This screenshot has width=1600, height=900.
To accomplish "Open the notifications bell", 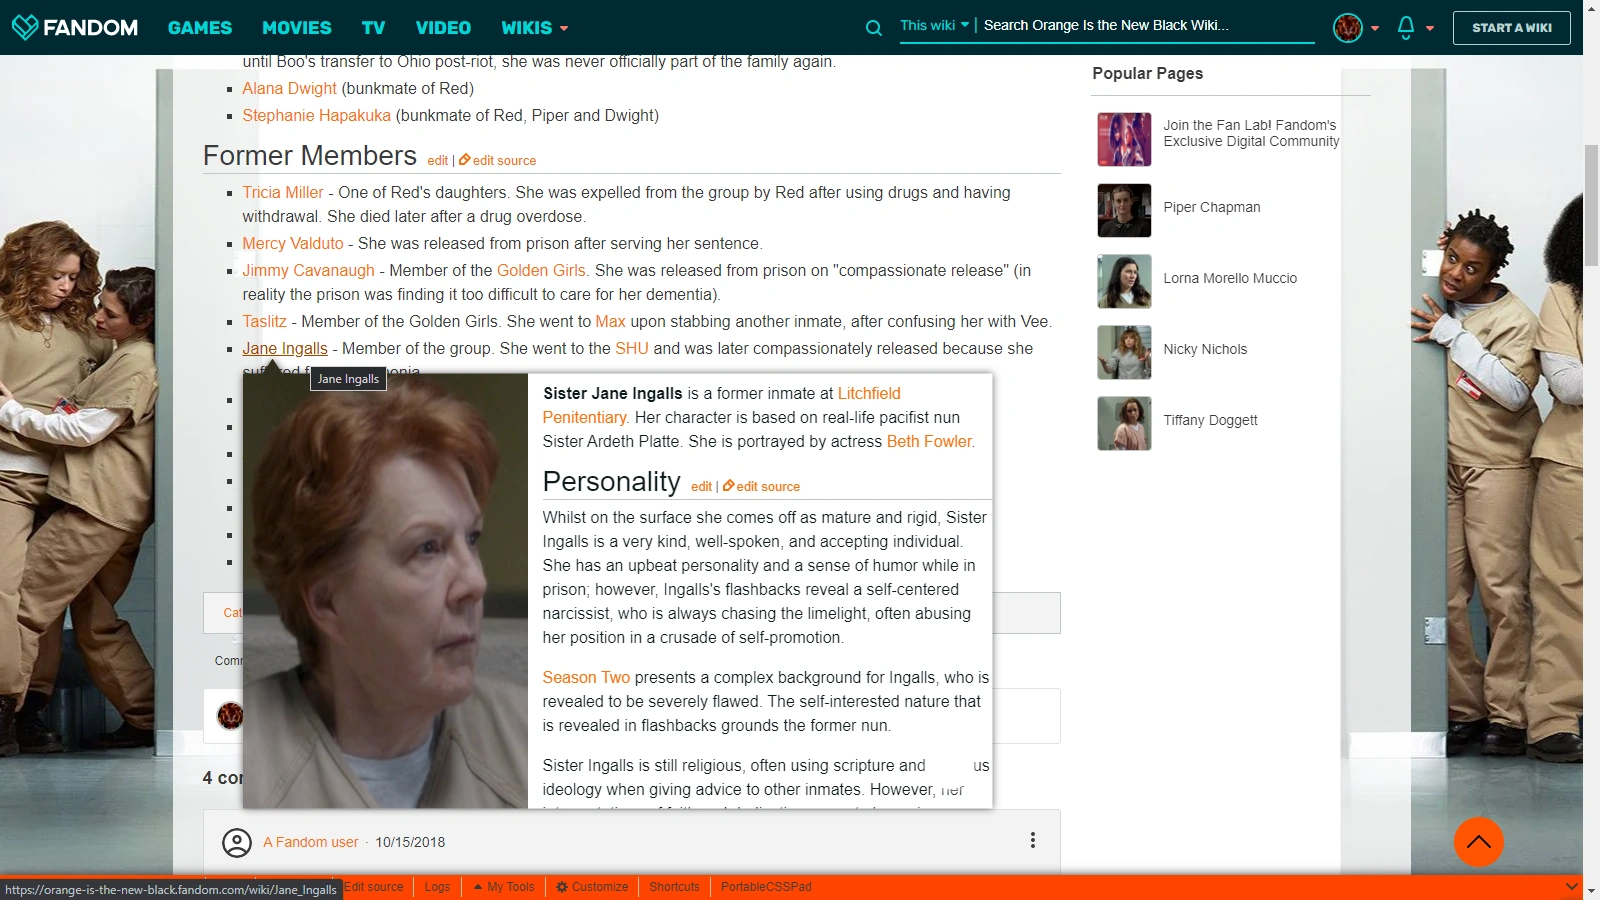I will 1406,28.
